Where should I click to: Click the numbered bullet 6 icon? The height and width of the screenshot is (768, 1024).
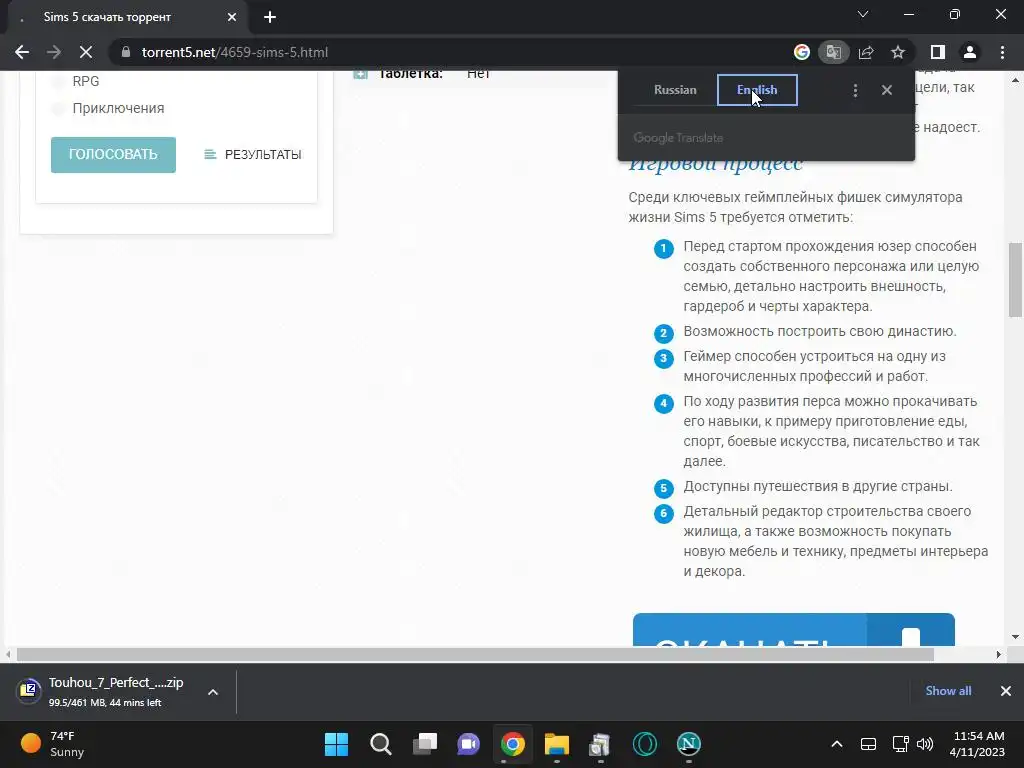[664, 513]
